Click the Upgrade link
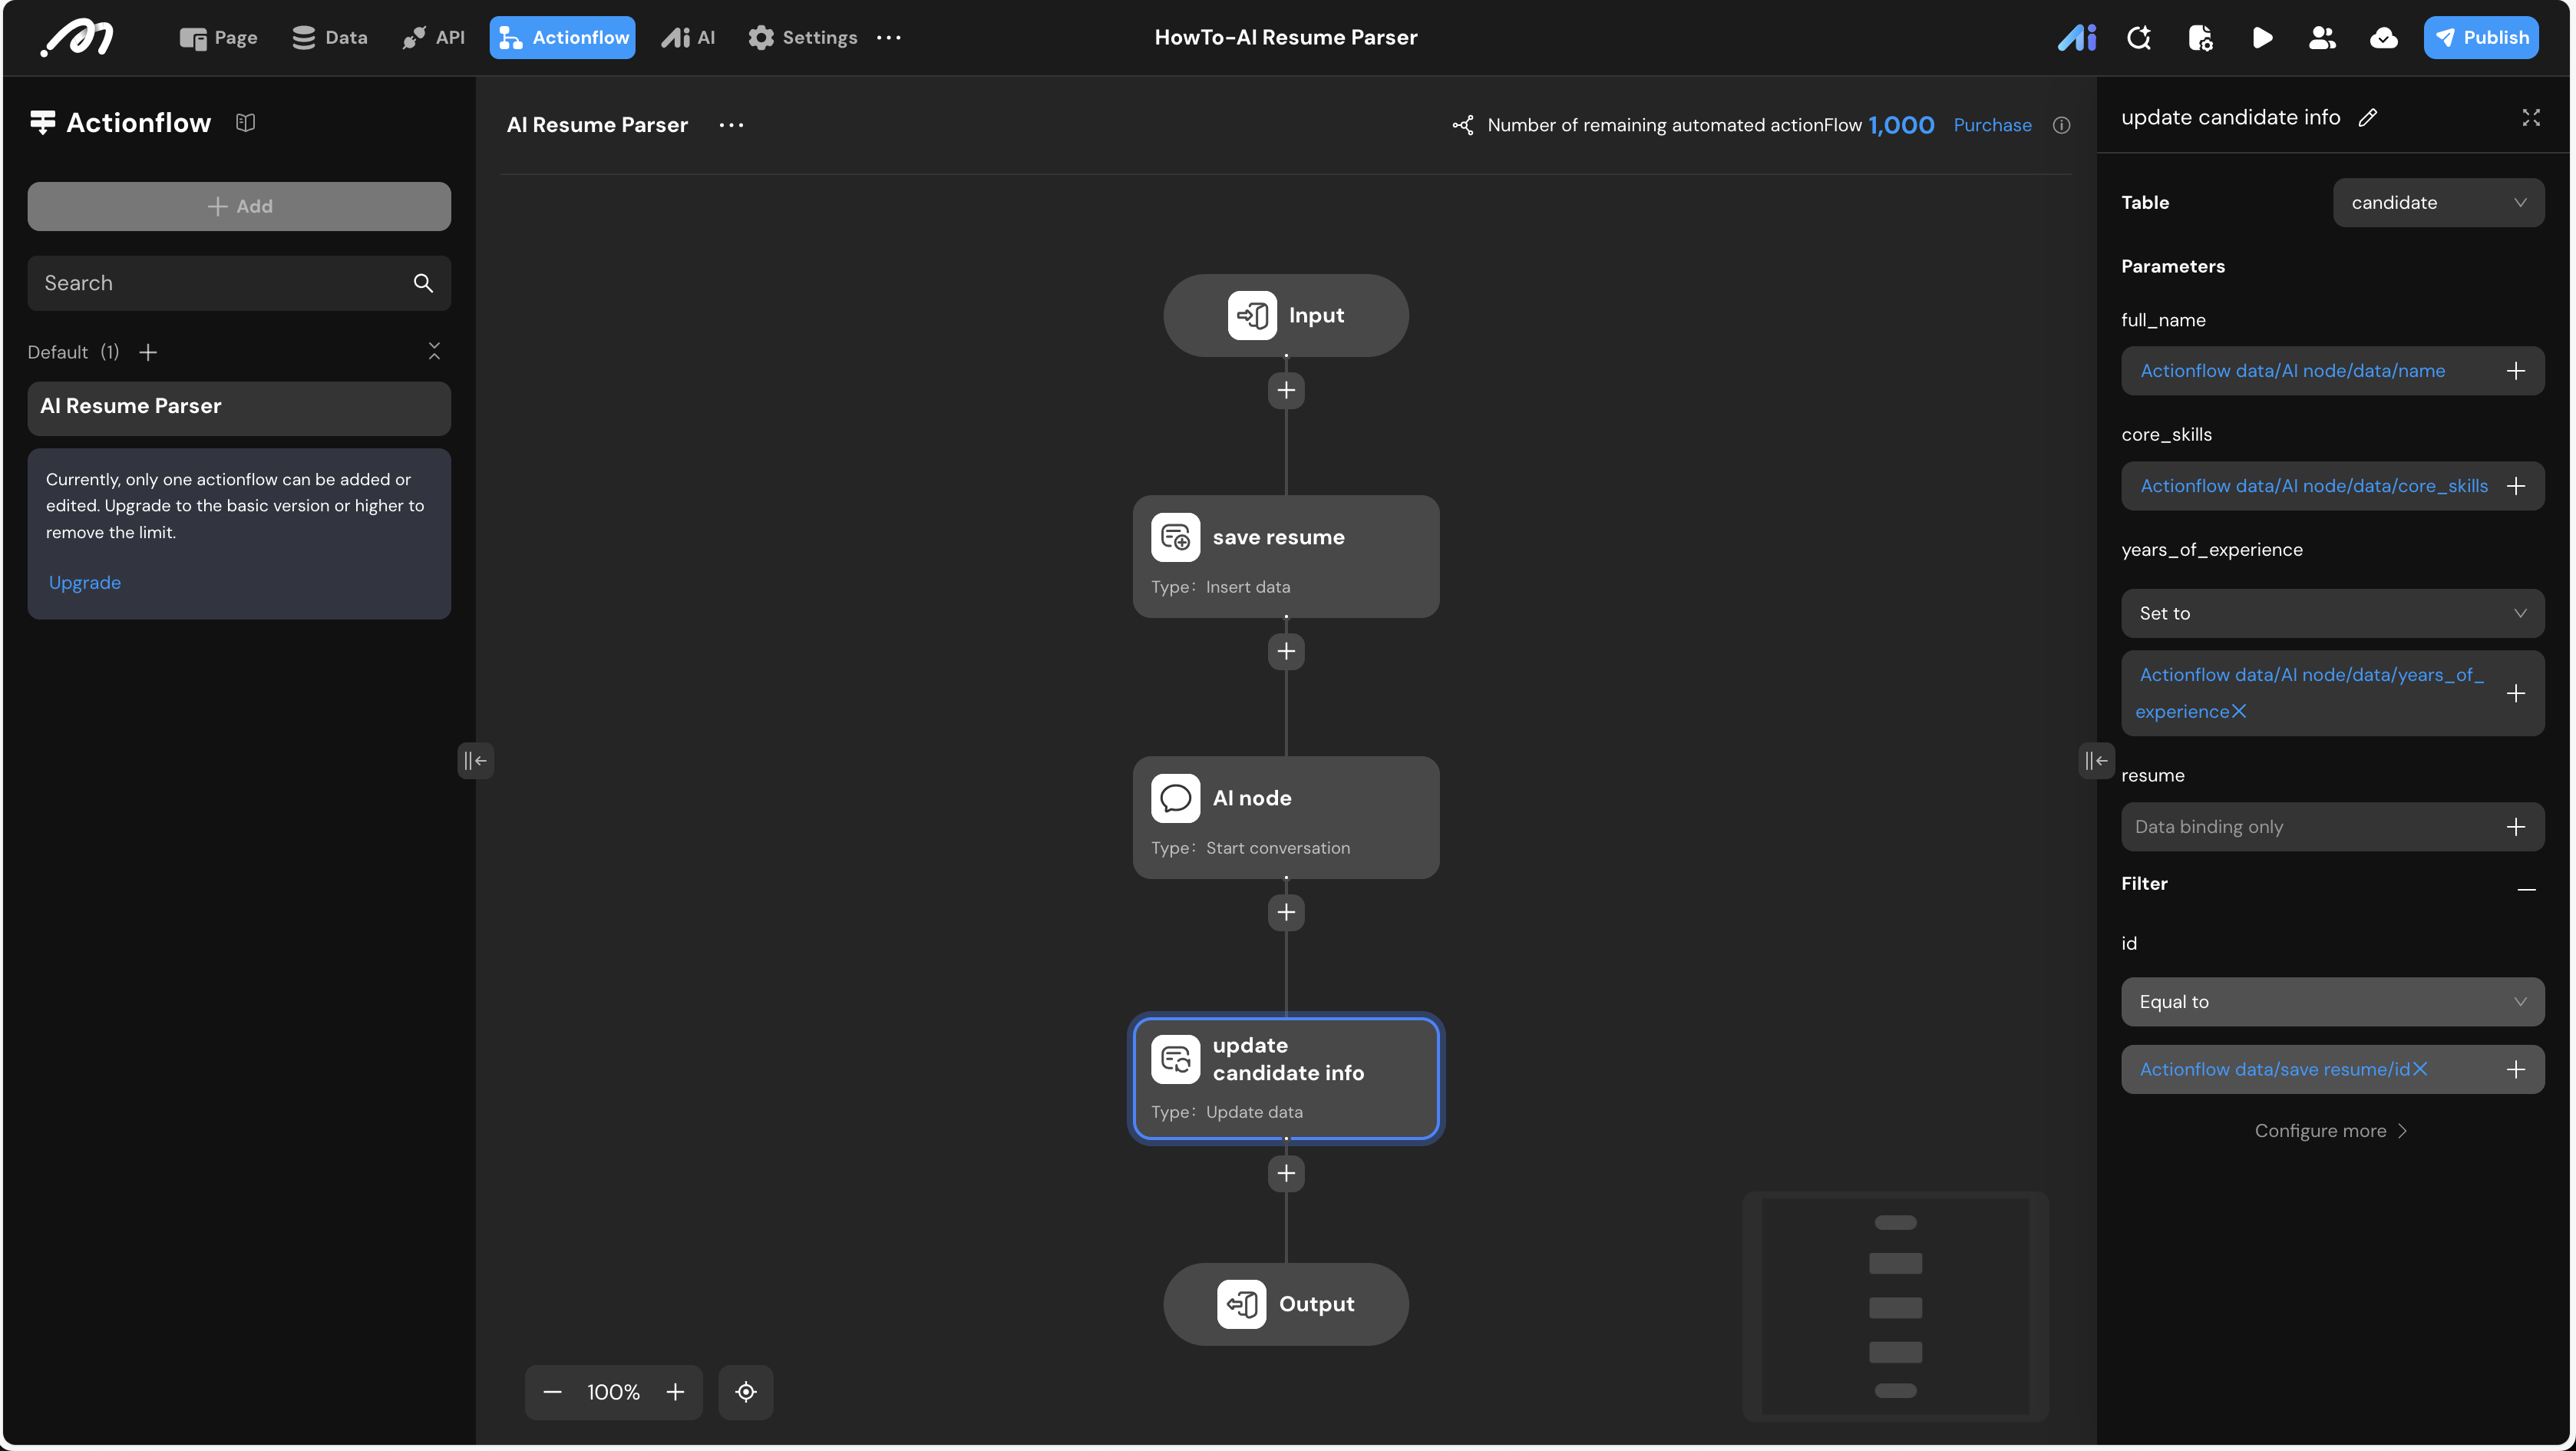2576x1451 pixels. pyautogui.click(x=85, y=583)
